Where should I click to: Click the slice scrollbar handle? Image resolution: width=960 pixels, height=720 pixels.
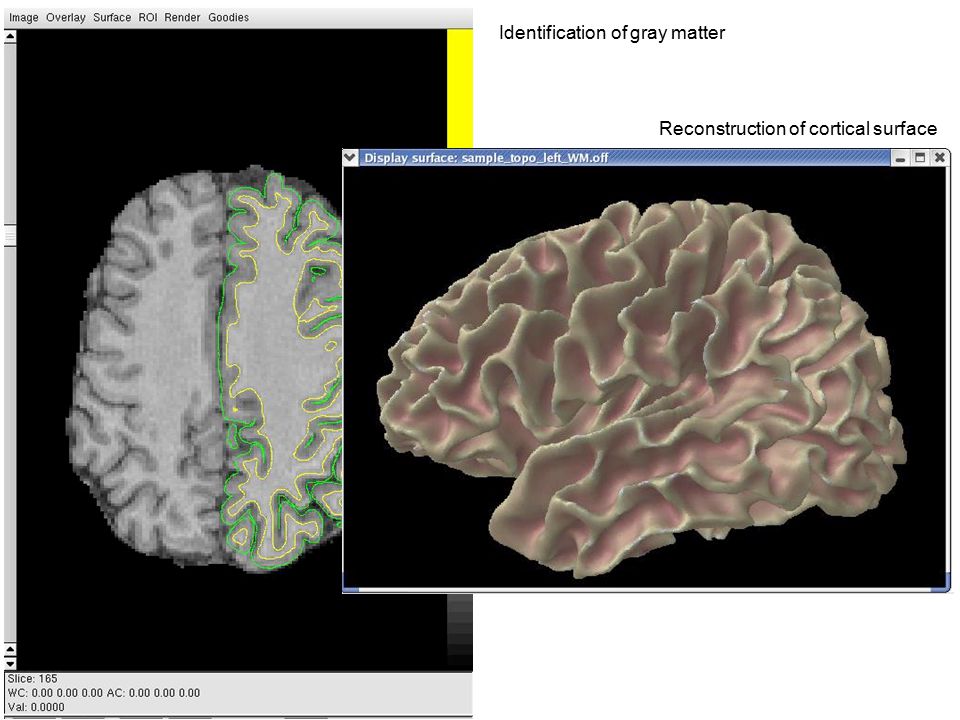10,235
